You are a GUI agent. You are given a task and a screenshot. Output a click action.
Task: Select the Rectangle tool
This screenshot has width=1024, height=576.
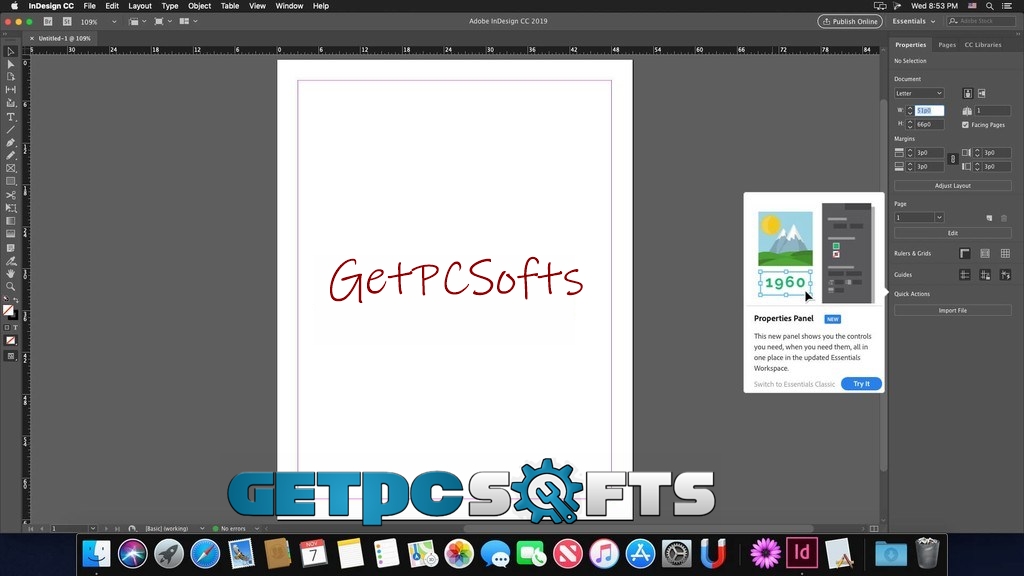tap(10, 182)
